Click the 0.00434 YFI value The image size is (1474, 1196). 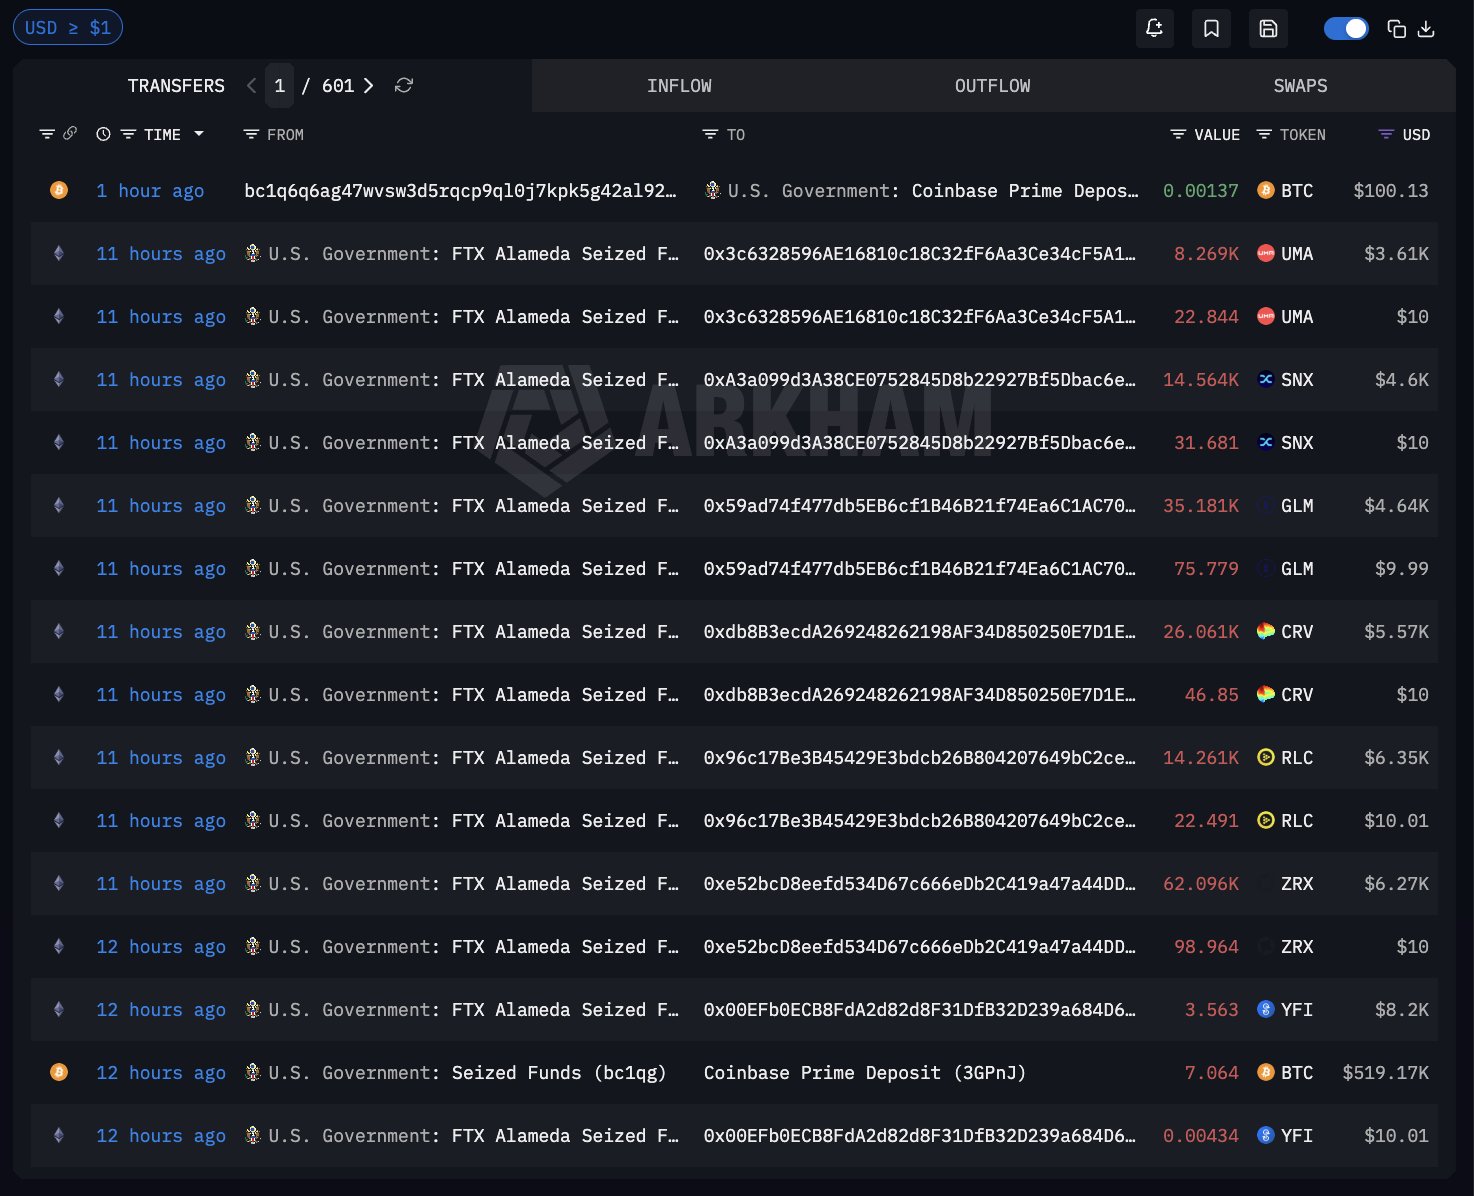[x=1200, y=1136]
